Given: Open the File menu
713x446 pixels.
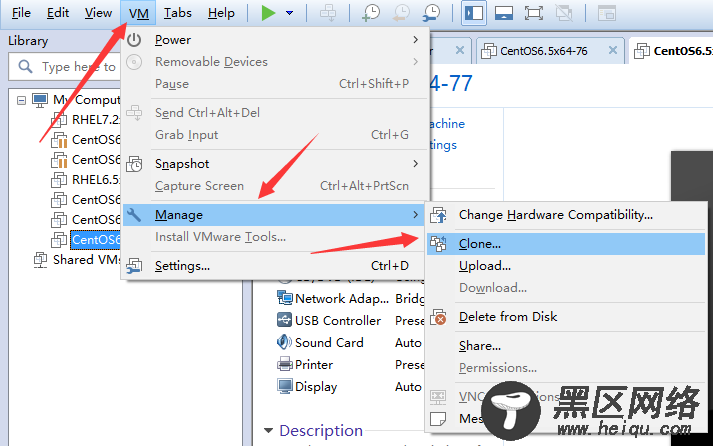Looking at the screenshot, I should click(21, 13).
